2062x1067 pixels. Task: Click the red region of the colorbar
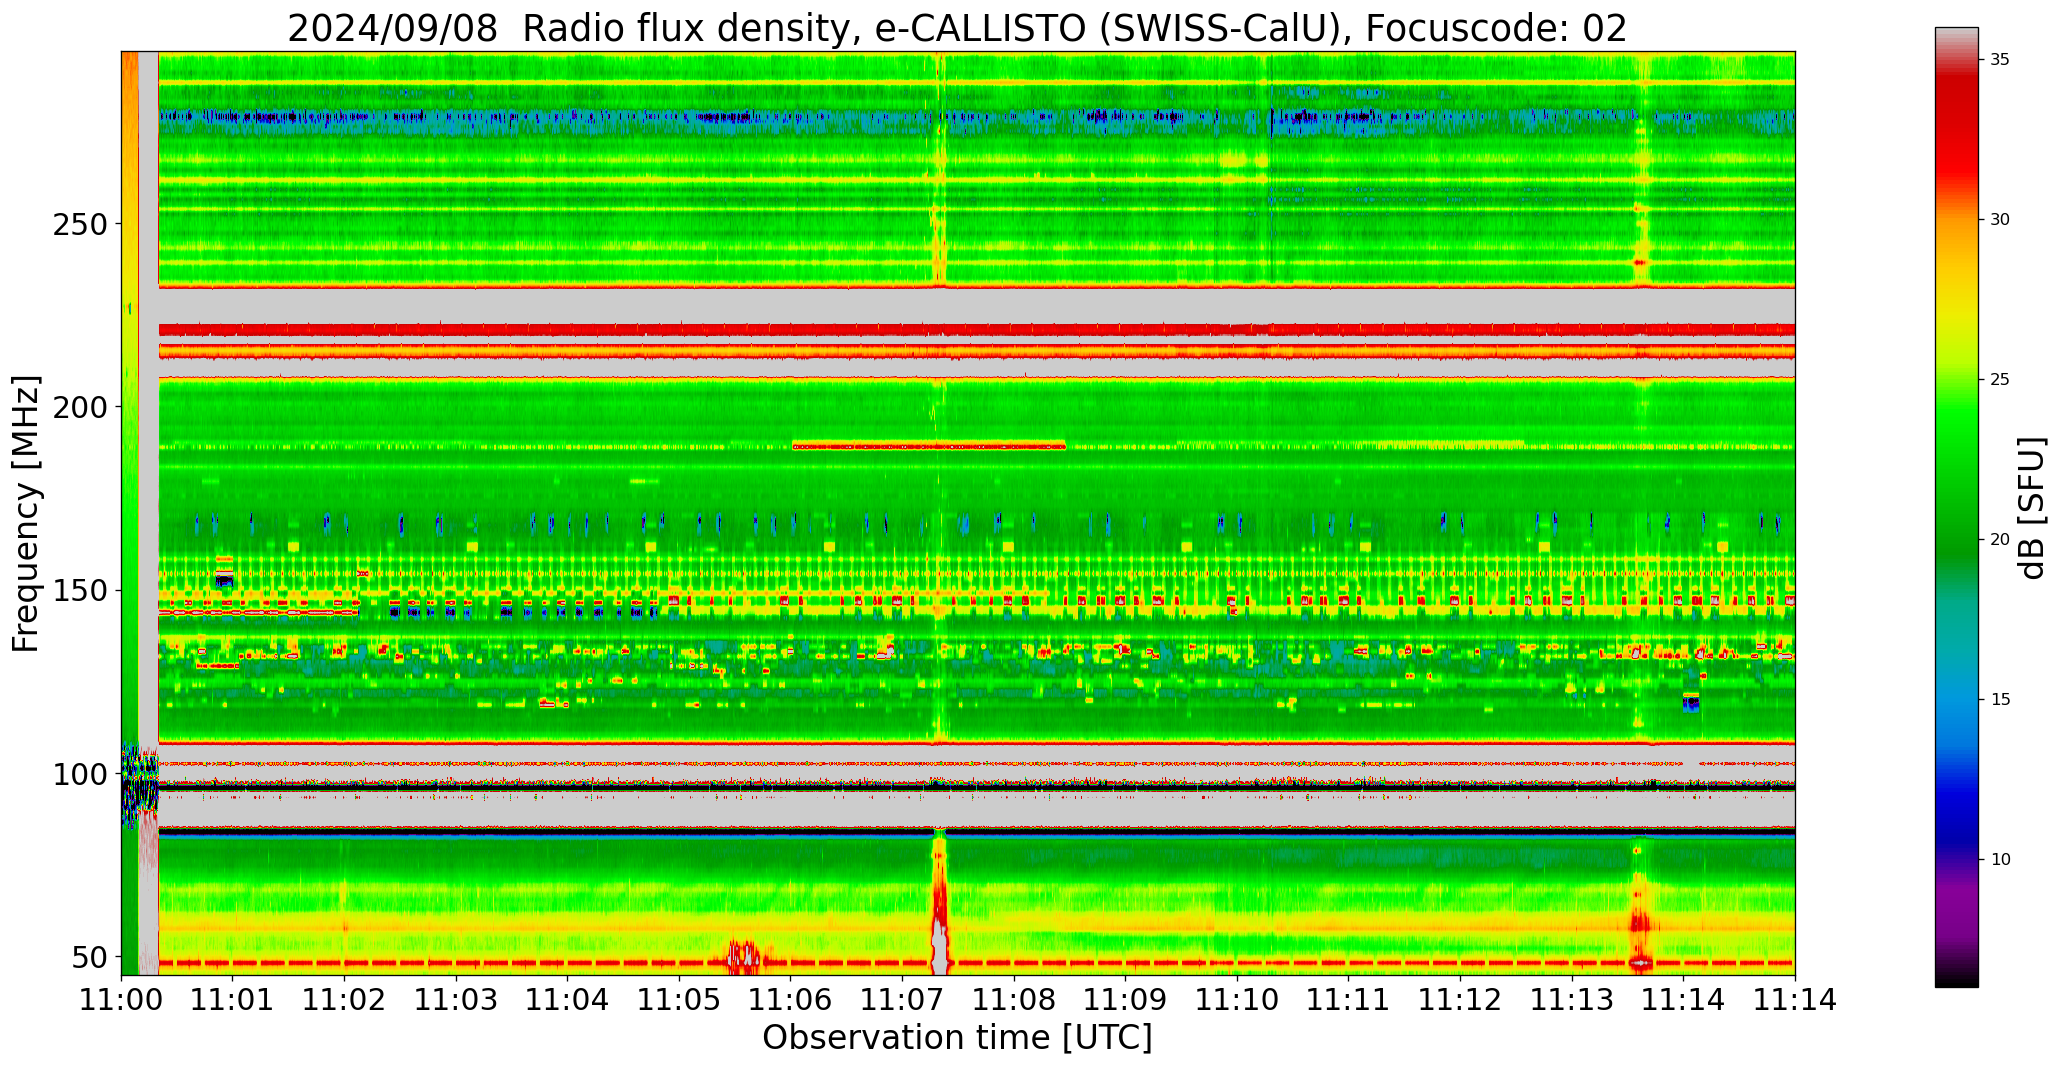click(x=1956, y=130)
